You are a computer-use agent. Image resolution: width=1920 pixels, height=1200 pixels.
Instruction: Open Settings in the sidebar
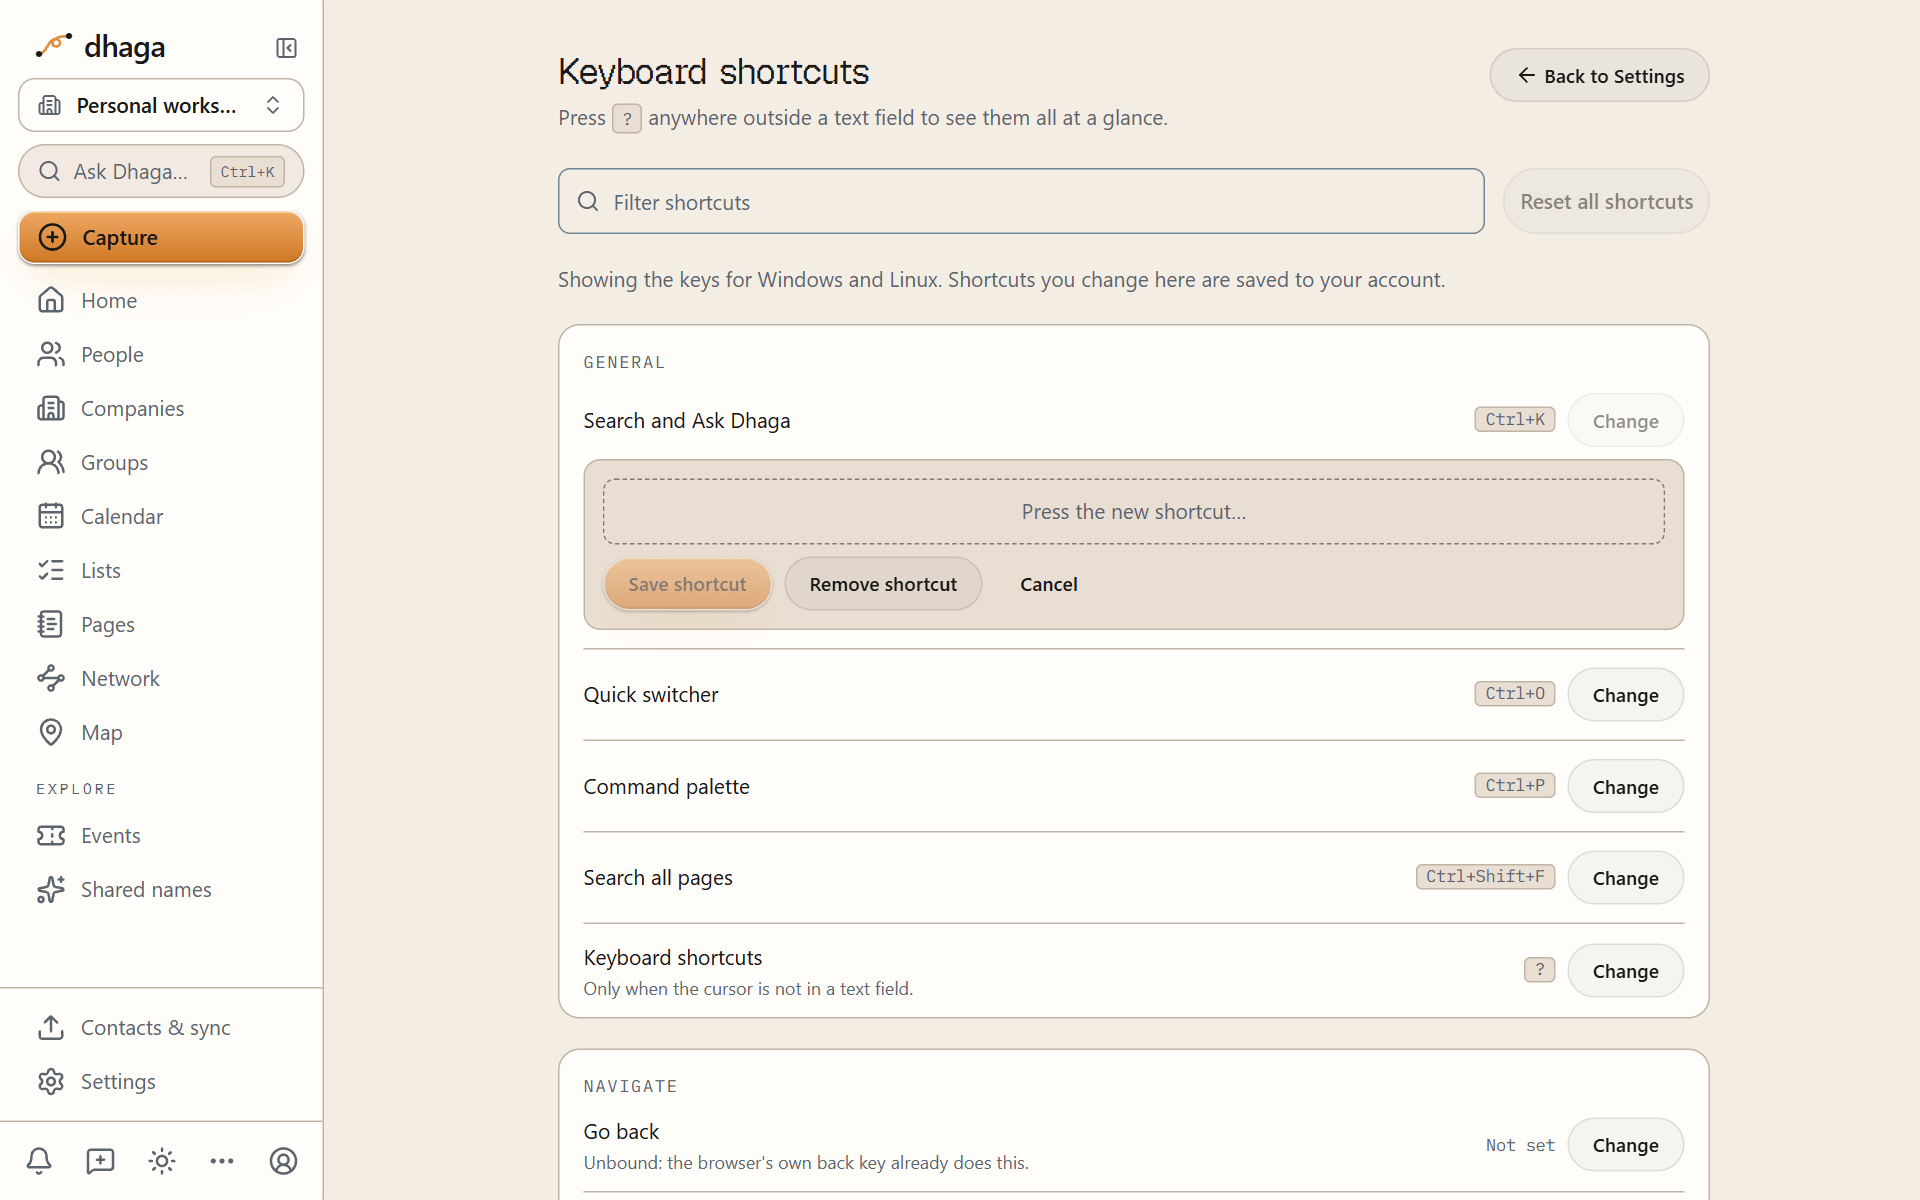click(161, 1081)
